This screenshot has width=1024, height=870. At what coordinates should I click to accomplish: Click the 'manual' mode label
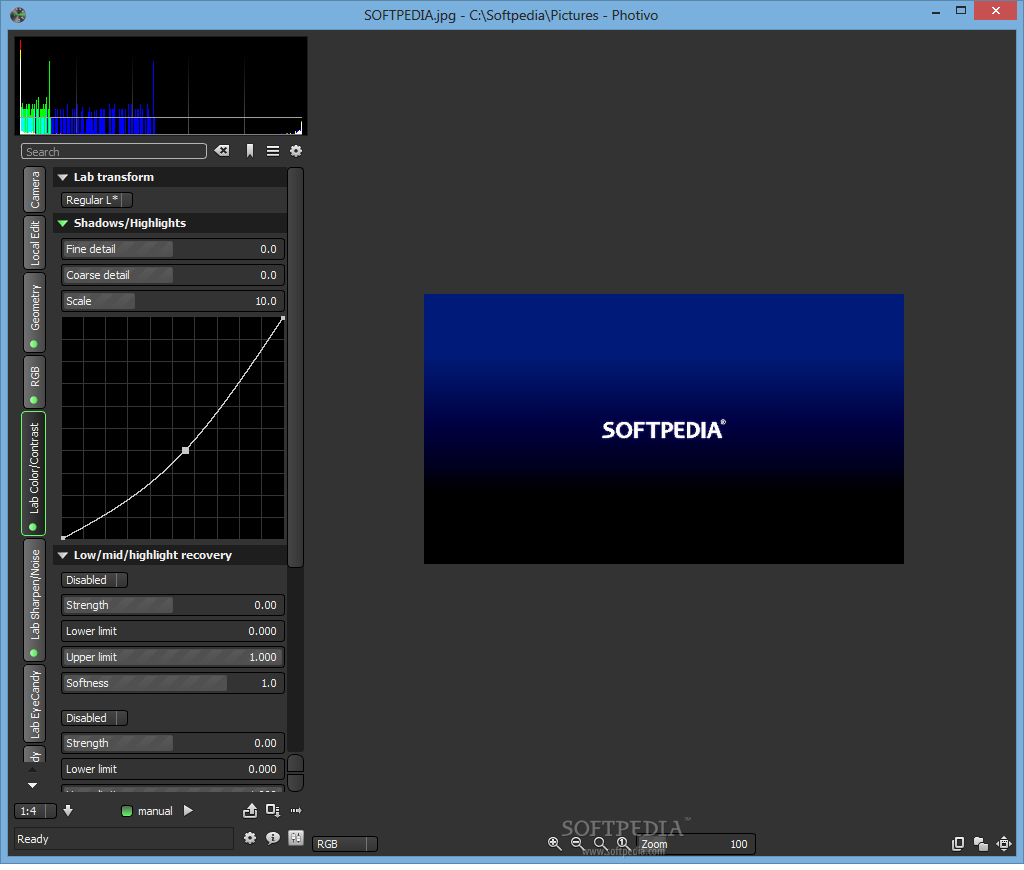pyautogui.click(x=155, y=811)
